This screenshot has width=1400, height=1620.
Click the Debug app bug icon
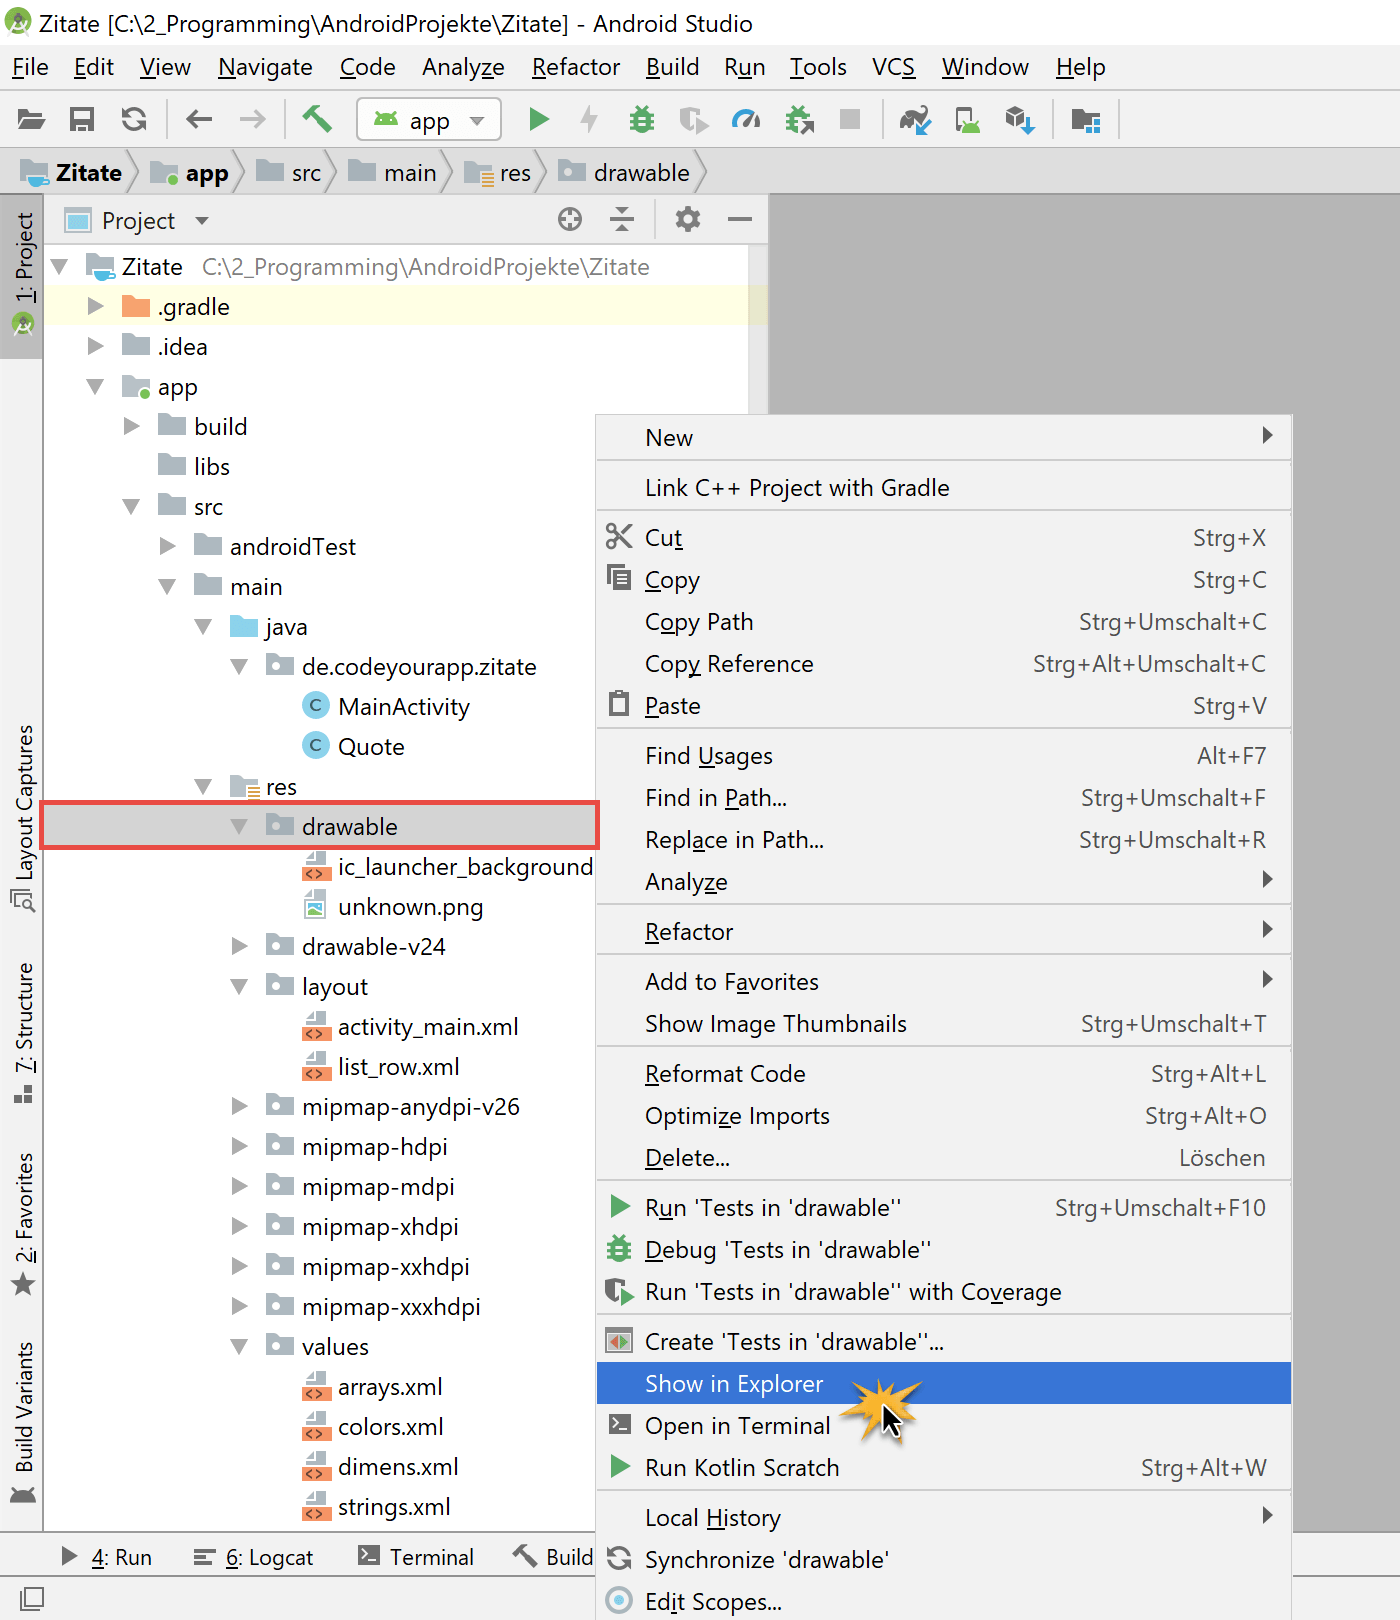[642, 120]
